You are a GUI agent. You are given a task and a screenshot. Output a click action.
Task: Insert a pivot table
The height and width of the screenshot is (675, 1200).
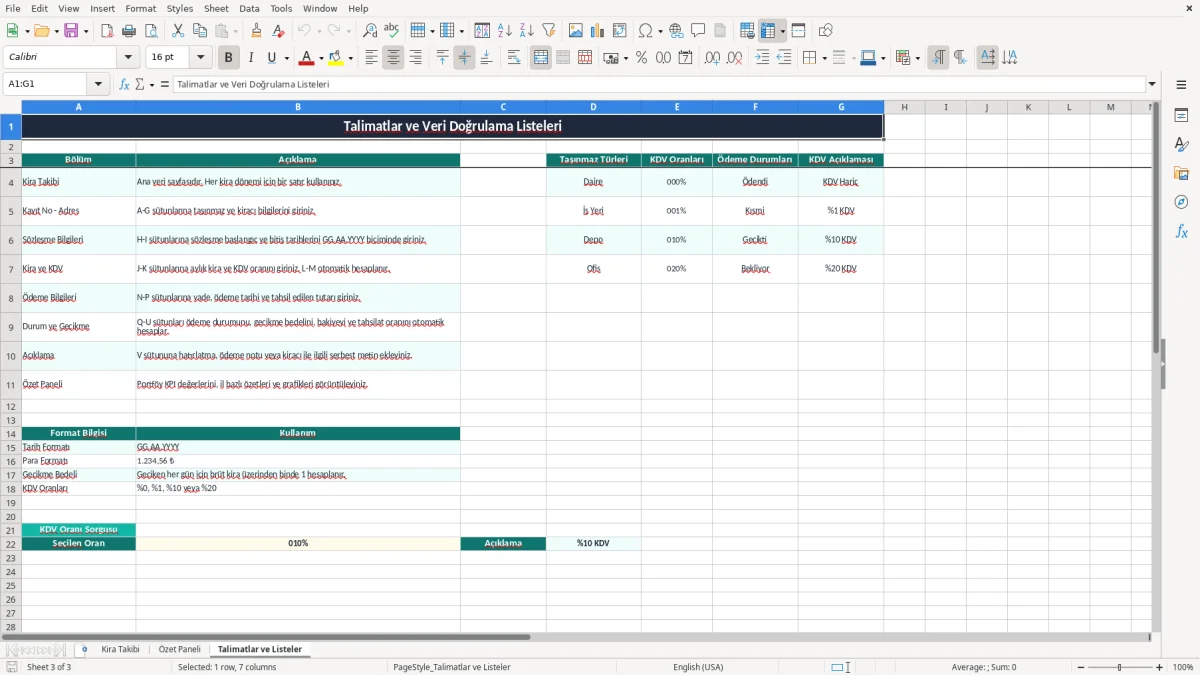pos(620,31)
